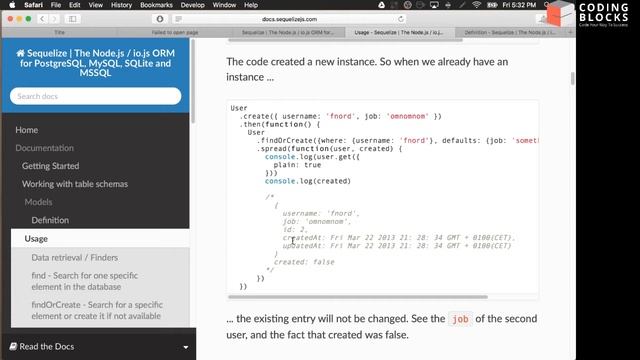Open the Definition page link
This screenshot has width=640, height=360.
pos(50,220)
